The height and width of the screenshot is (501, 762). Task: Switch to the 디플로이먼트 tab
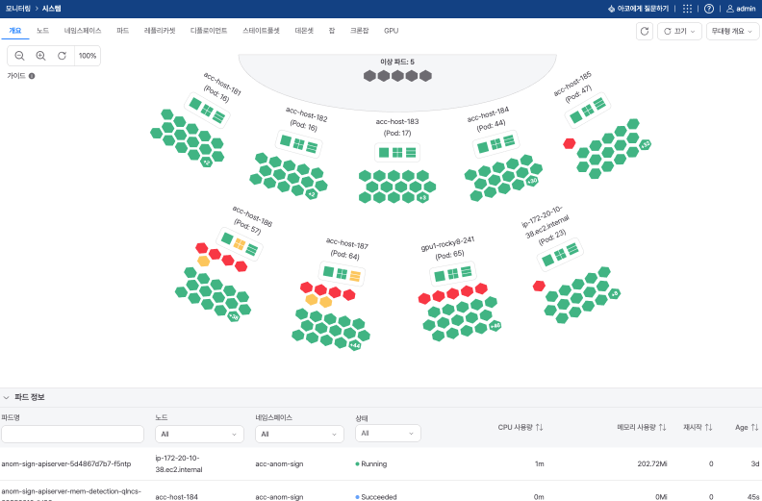click(x=208, y=31)
